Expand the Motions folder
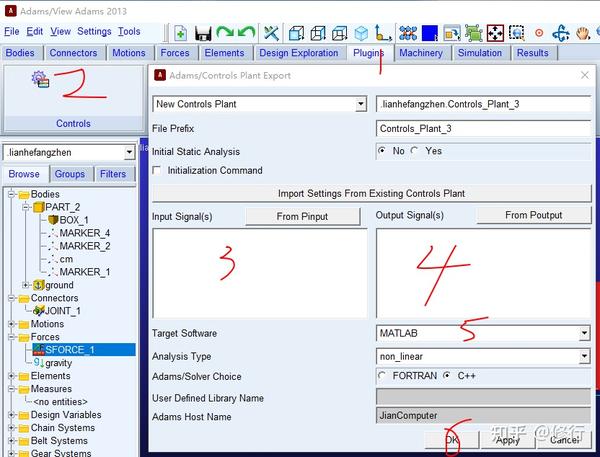 (x=11, y=324)
